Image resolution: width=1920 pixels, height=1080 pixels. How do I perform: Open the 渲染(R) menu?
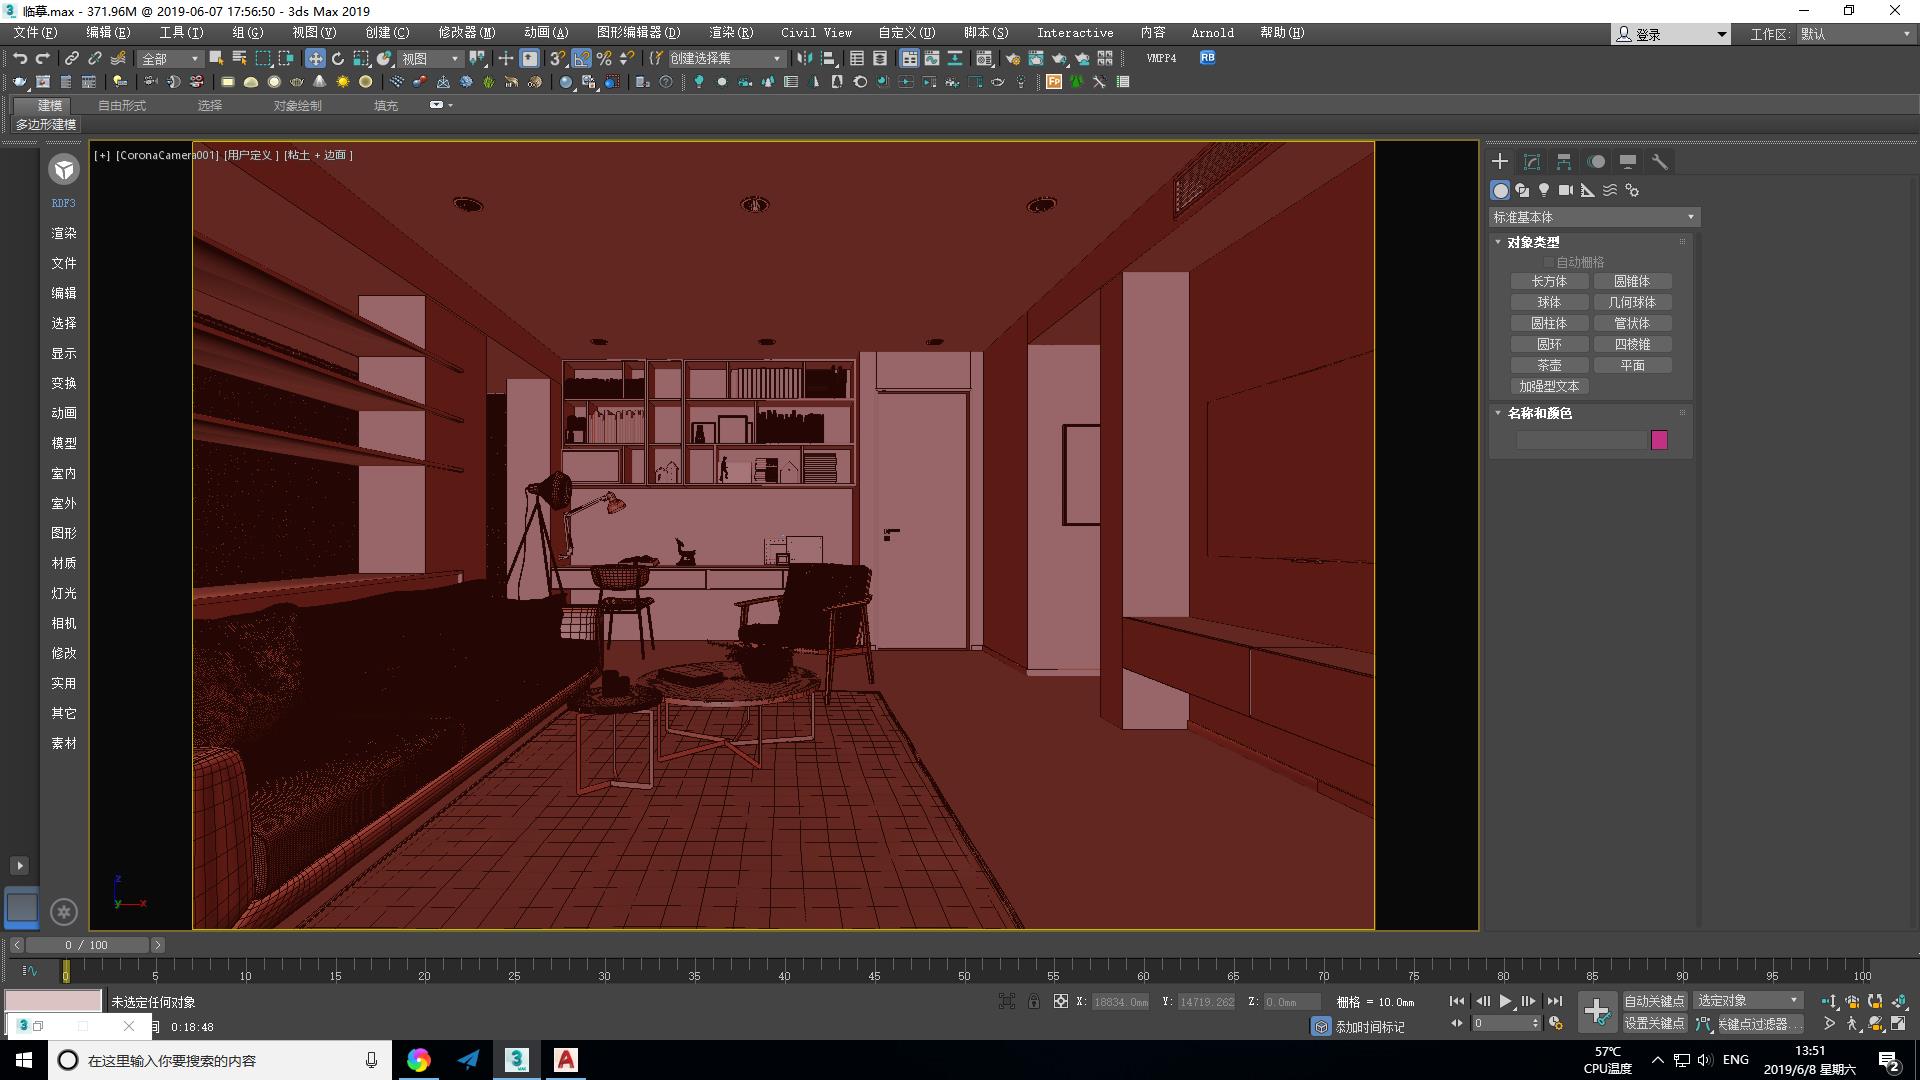(731, 33)
